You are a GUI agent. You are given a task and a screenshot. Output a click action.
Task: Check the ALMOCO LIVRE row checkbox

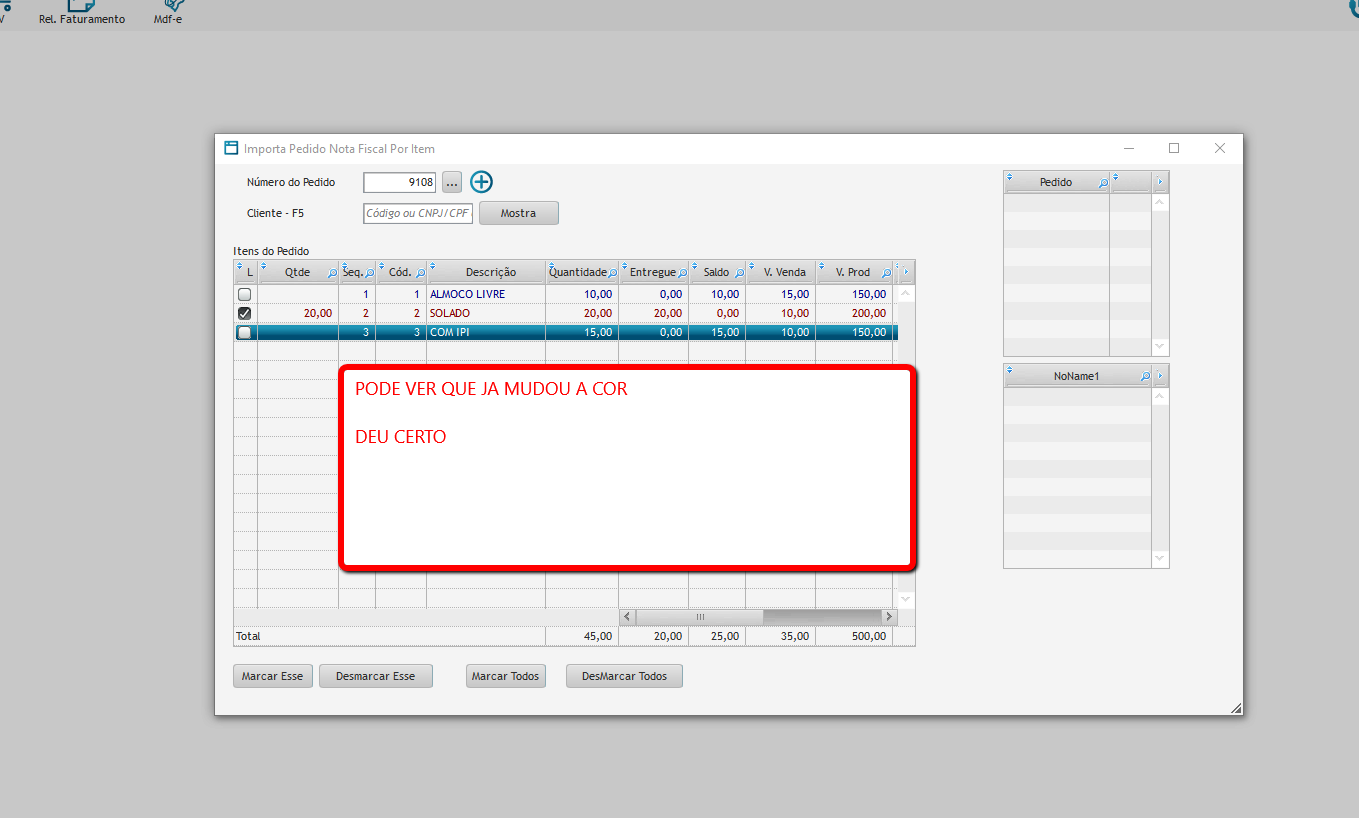pos(244,294)
